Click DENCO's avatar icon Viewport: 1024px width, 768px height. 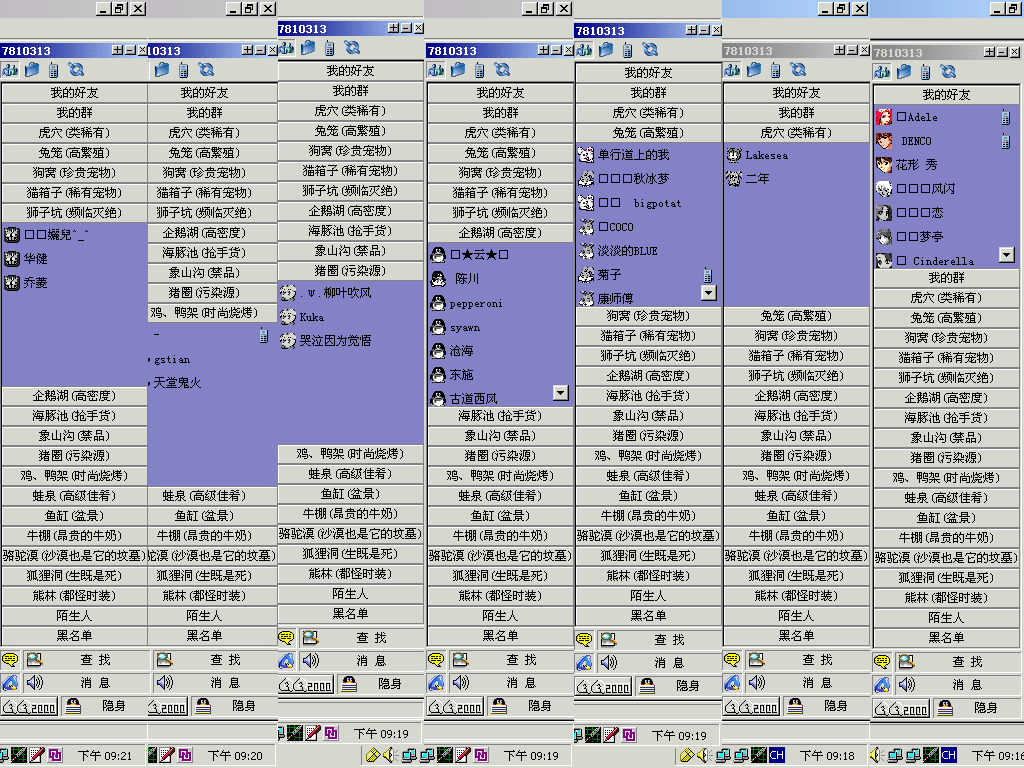coord(884,141)
